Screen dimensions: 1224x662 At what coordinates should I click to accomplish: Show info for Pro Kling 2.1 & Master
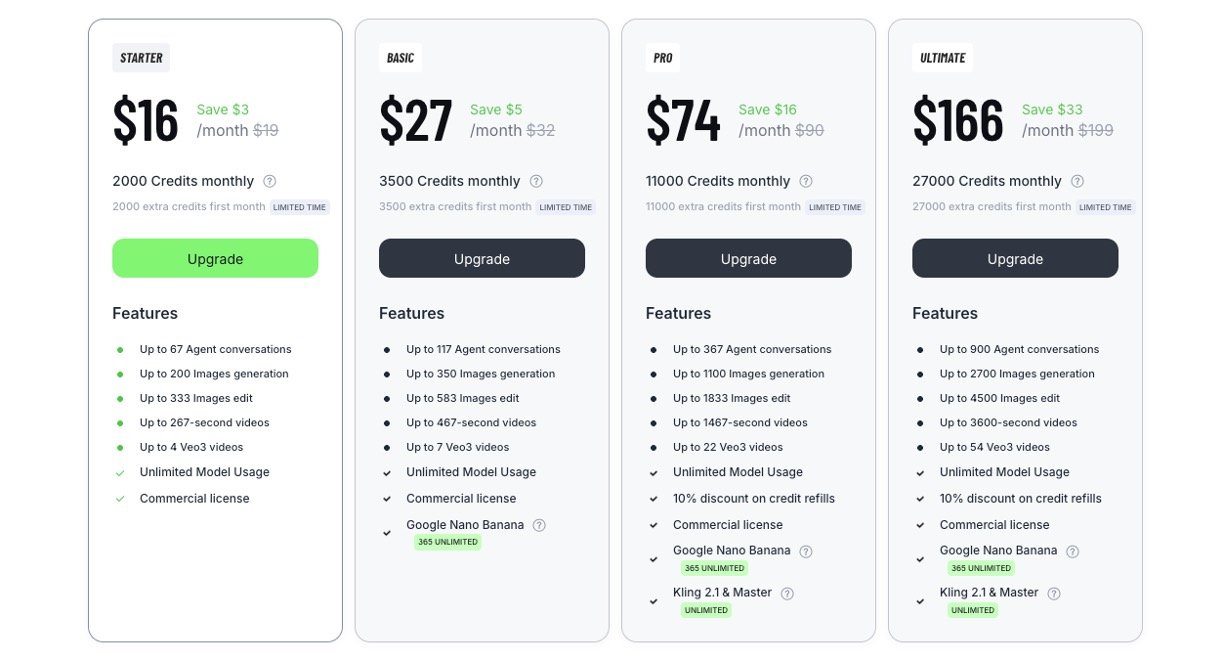click(x=787, y=593)
